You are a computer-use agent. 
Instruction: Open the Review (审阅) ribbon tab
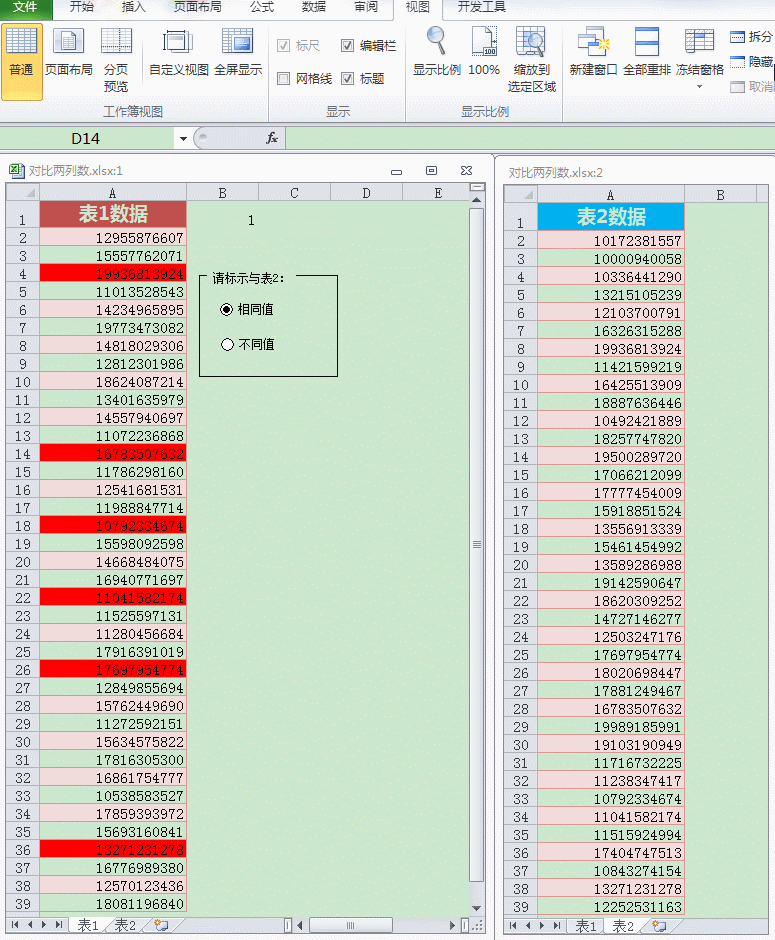coord(366,7)
